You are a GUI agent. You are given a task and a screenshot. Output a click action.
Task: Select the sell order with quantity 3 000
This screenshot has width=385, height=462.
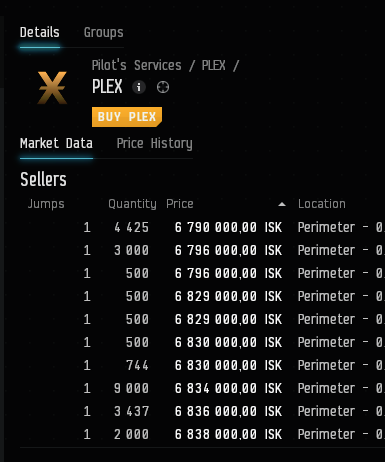pyautogui.click(x=202, y=250)
